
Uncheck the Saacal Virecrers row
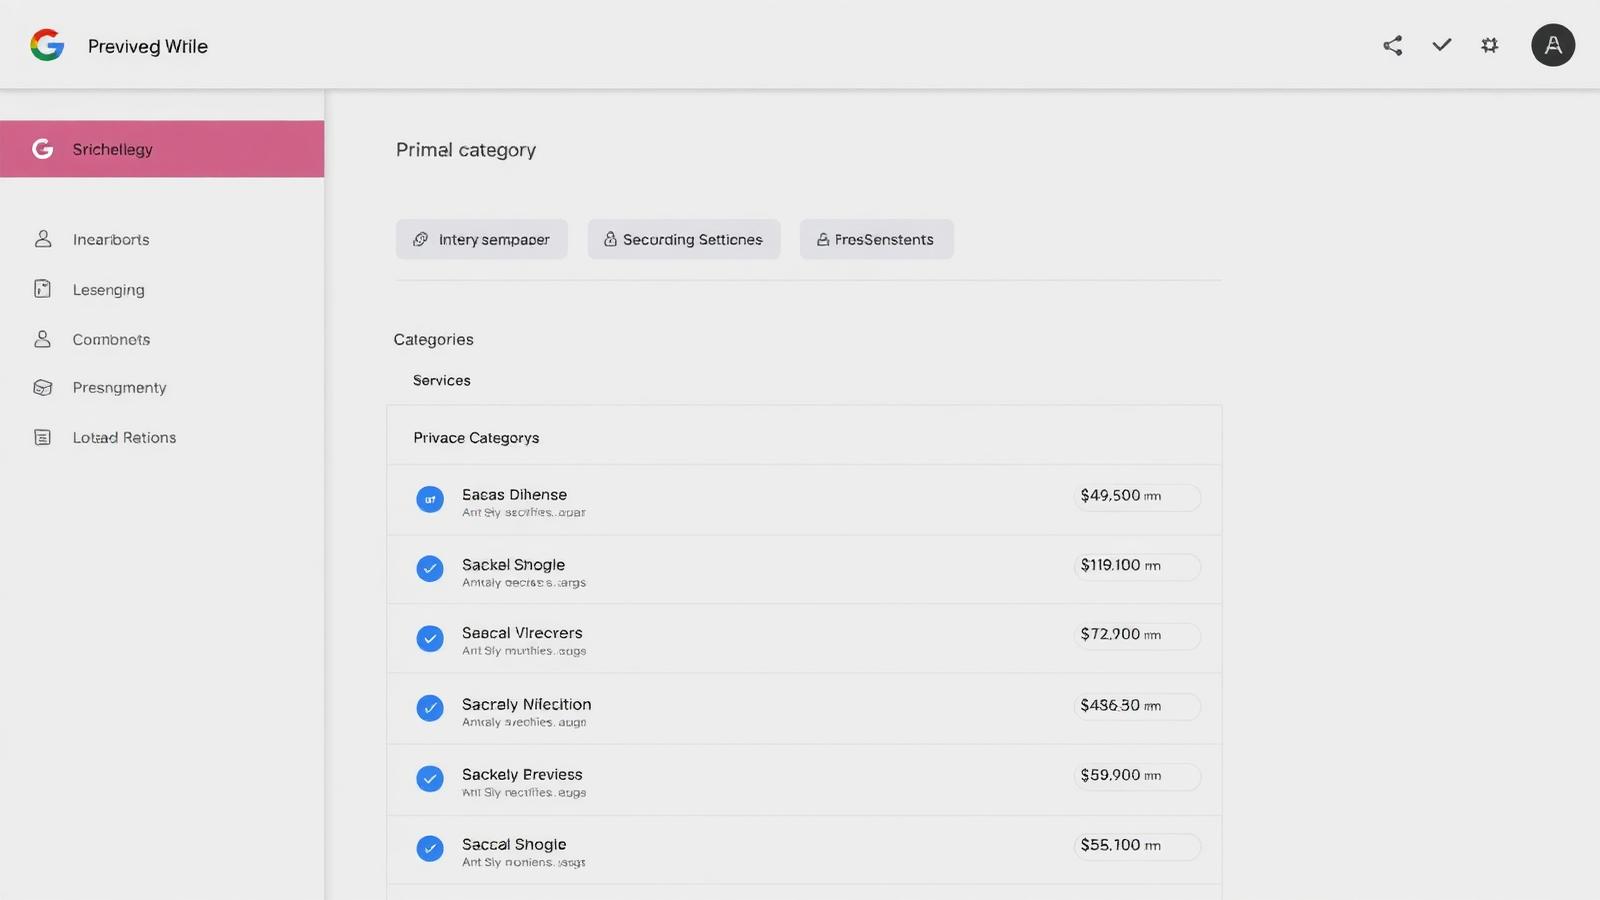430,638
